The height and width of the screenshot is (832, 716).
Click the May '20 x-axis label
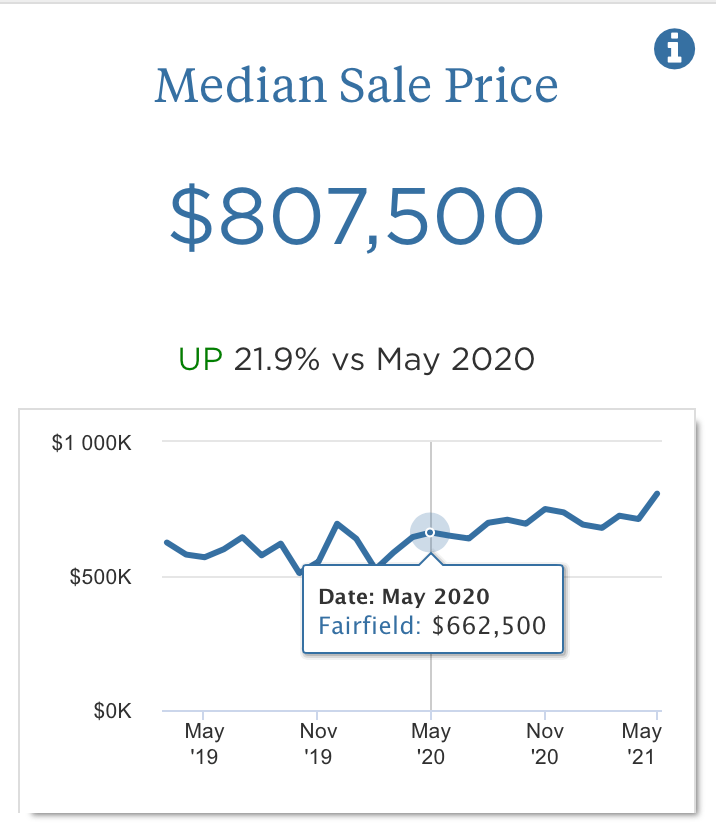point(431,744)
